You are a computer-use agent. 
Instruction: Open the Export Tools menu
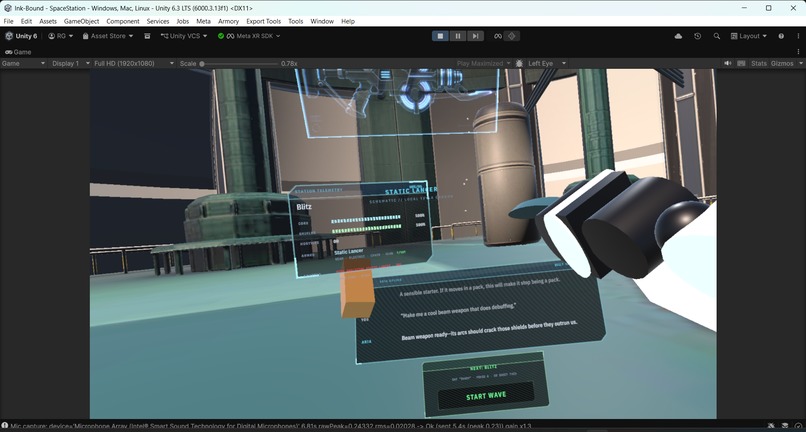[263, 21]
